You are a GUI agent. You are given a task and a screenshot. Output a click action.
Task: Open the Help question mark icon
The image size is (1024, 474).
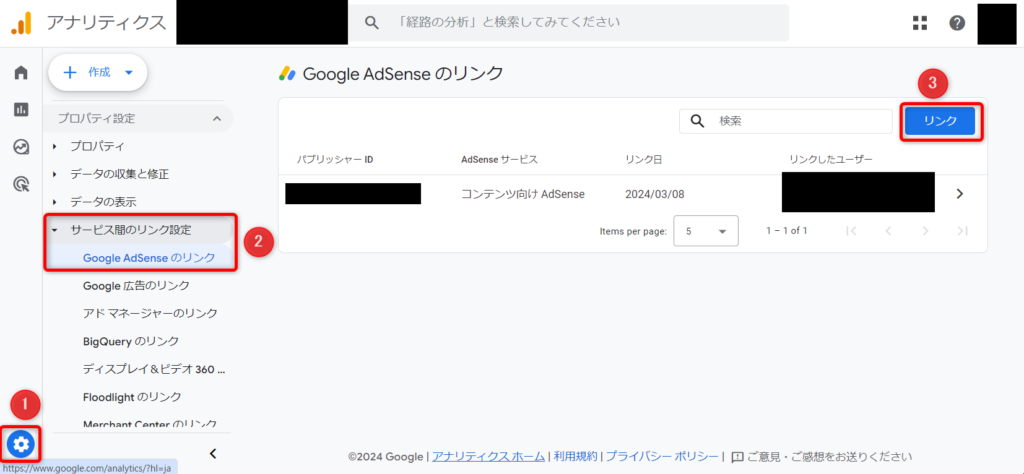point(957,23)
